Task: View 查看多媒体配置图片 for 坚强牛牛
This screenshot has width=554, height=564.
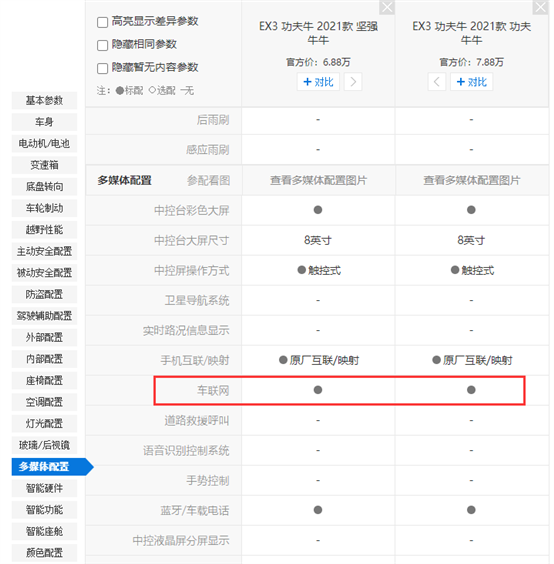Action: pyautogui.click(x=318, y=181)
